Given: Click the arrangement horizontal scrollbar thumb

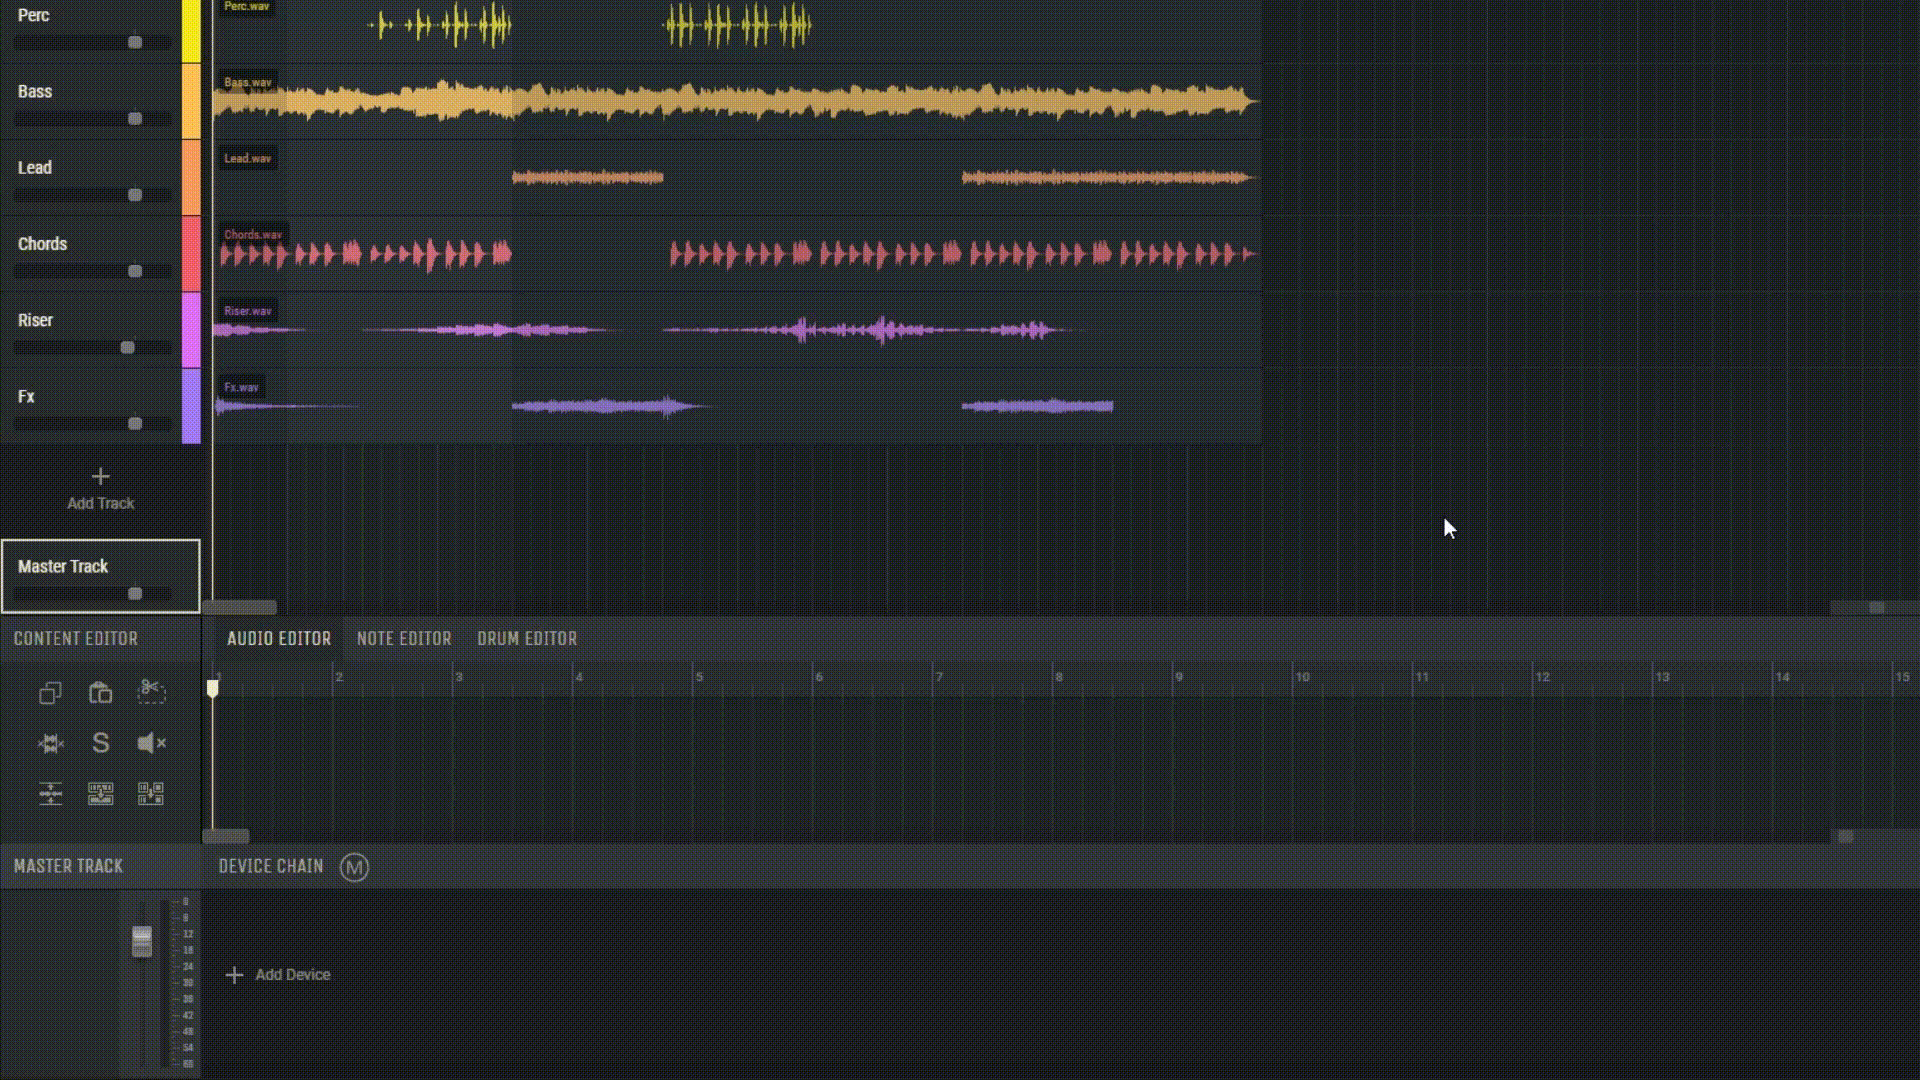Looking at the screenshot, I should (240, 607).
